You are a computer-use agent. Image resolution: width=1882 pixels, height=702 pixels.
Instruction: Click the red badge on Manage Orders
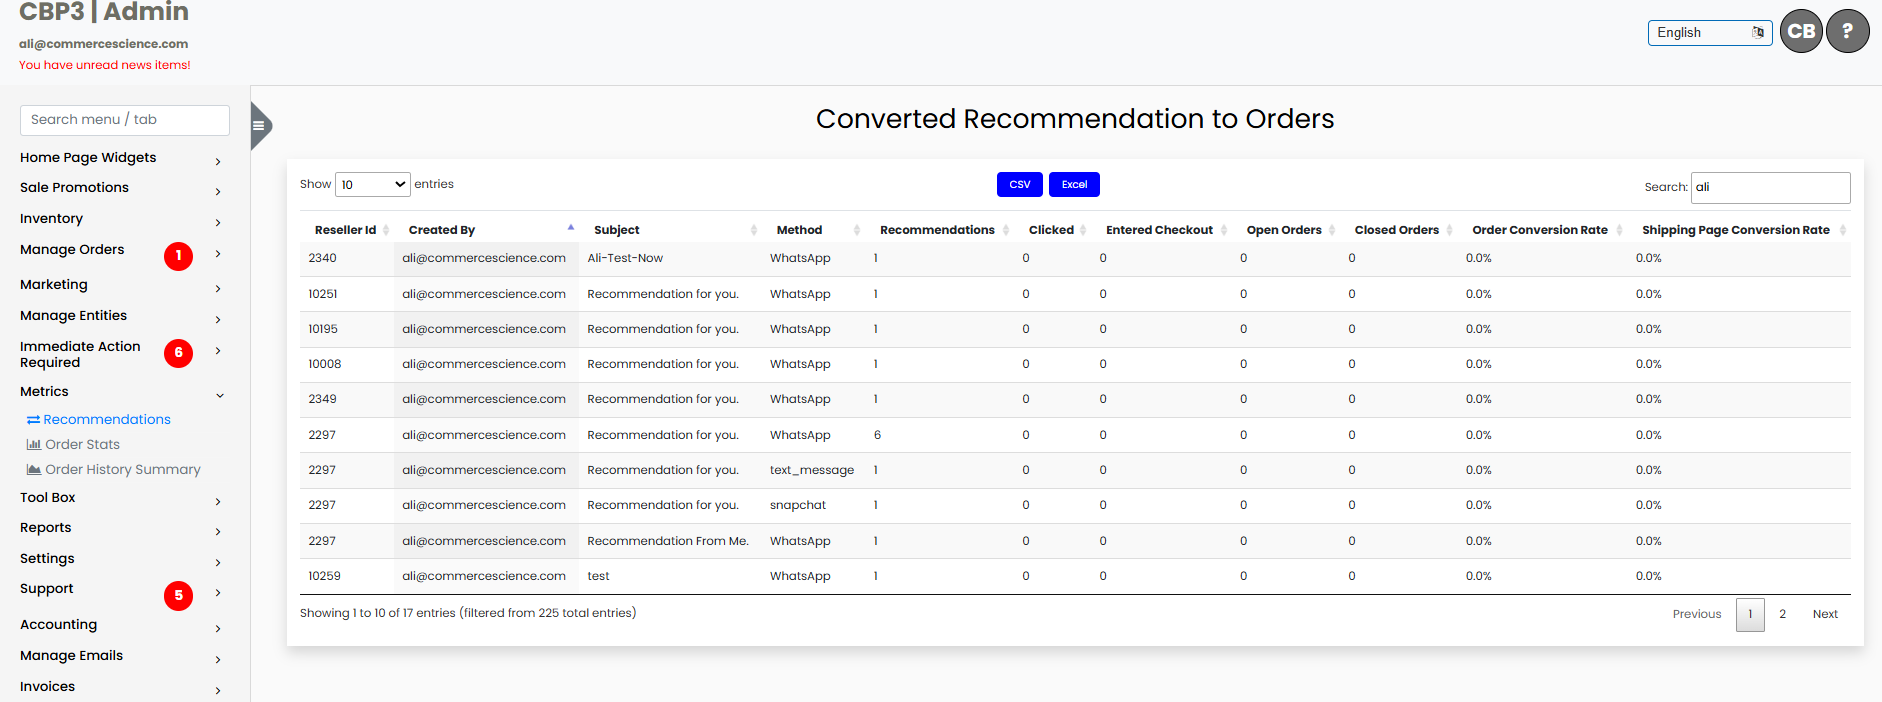tap(178, 256)
